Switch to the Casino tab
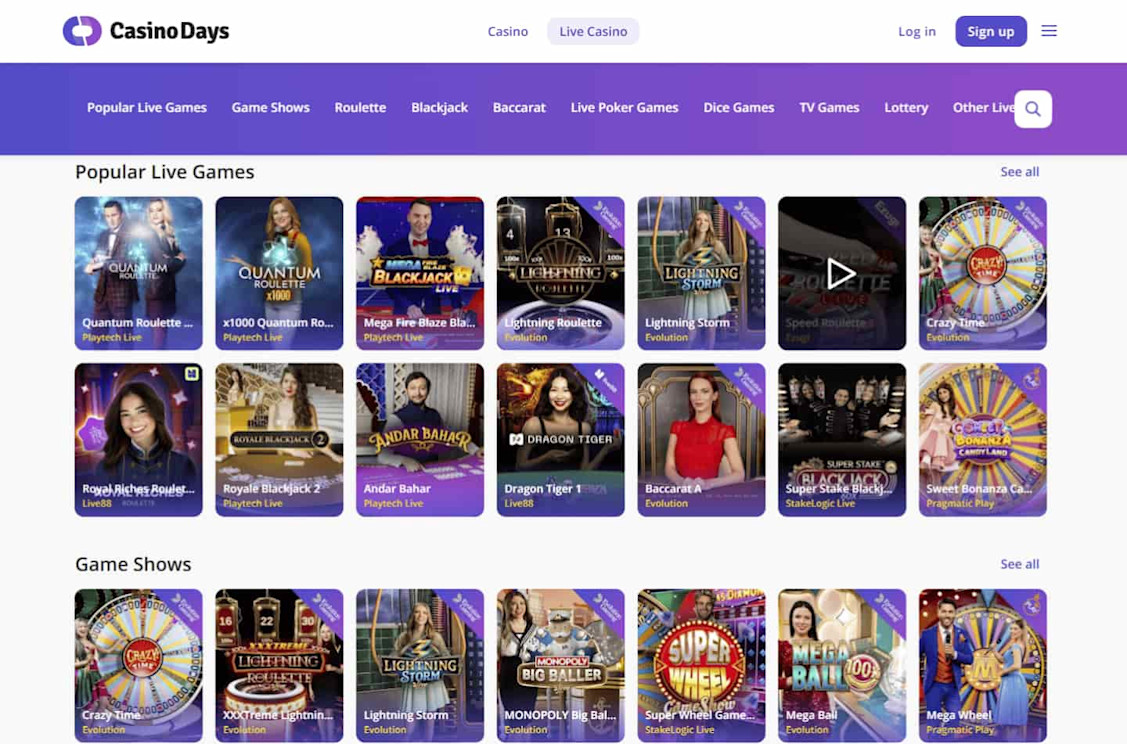1127x744 pixels. [x=507, y=32]
